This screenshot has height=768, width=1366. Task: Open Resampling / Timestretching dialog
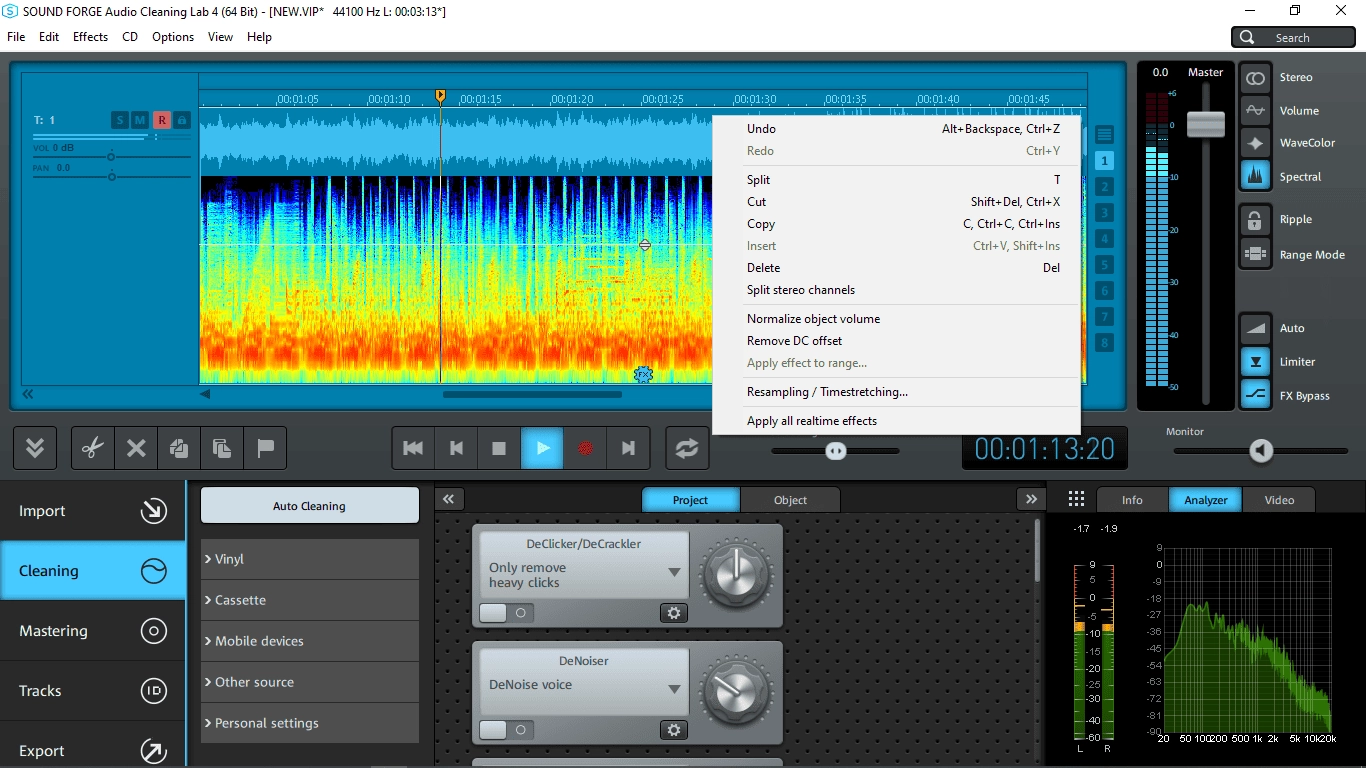click(896, 392)
